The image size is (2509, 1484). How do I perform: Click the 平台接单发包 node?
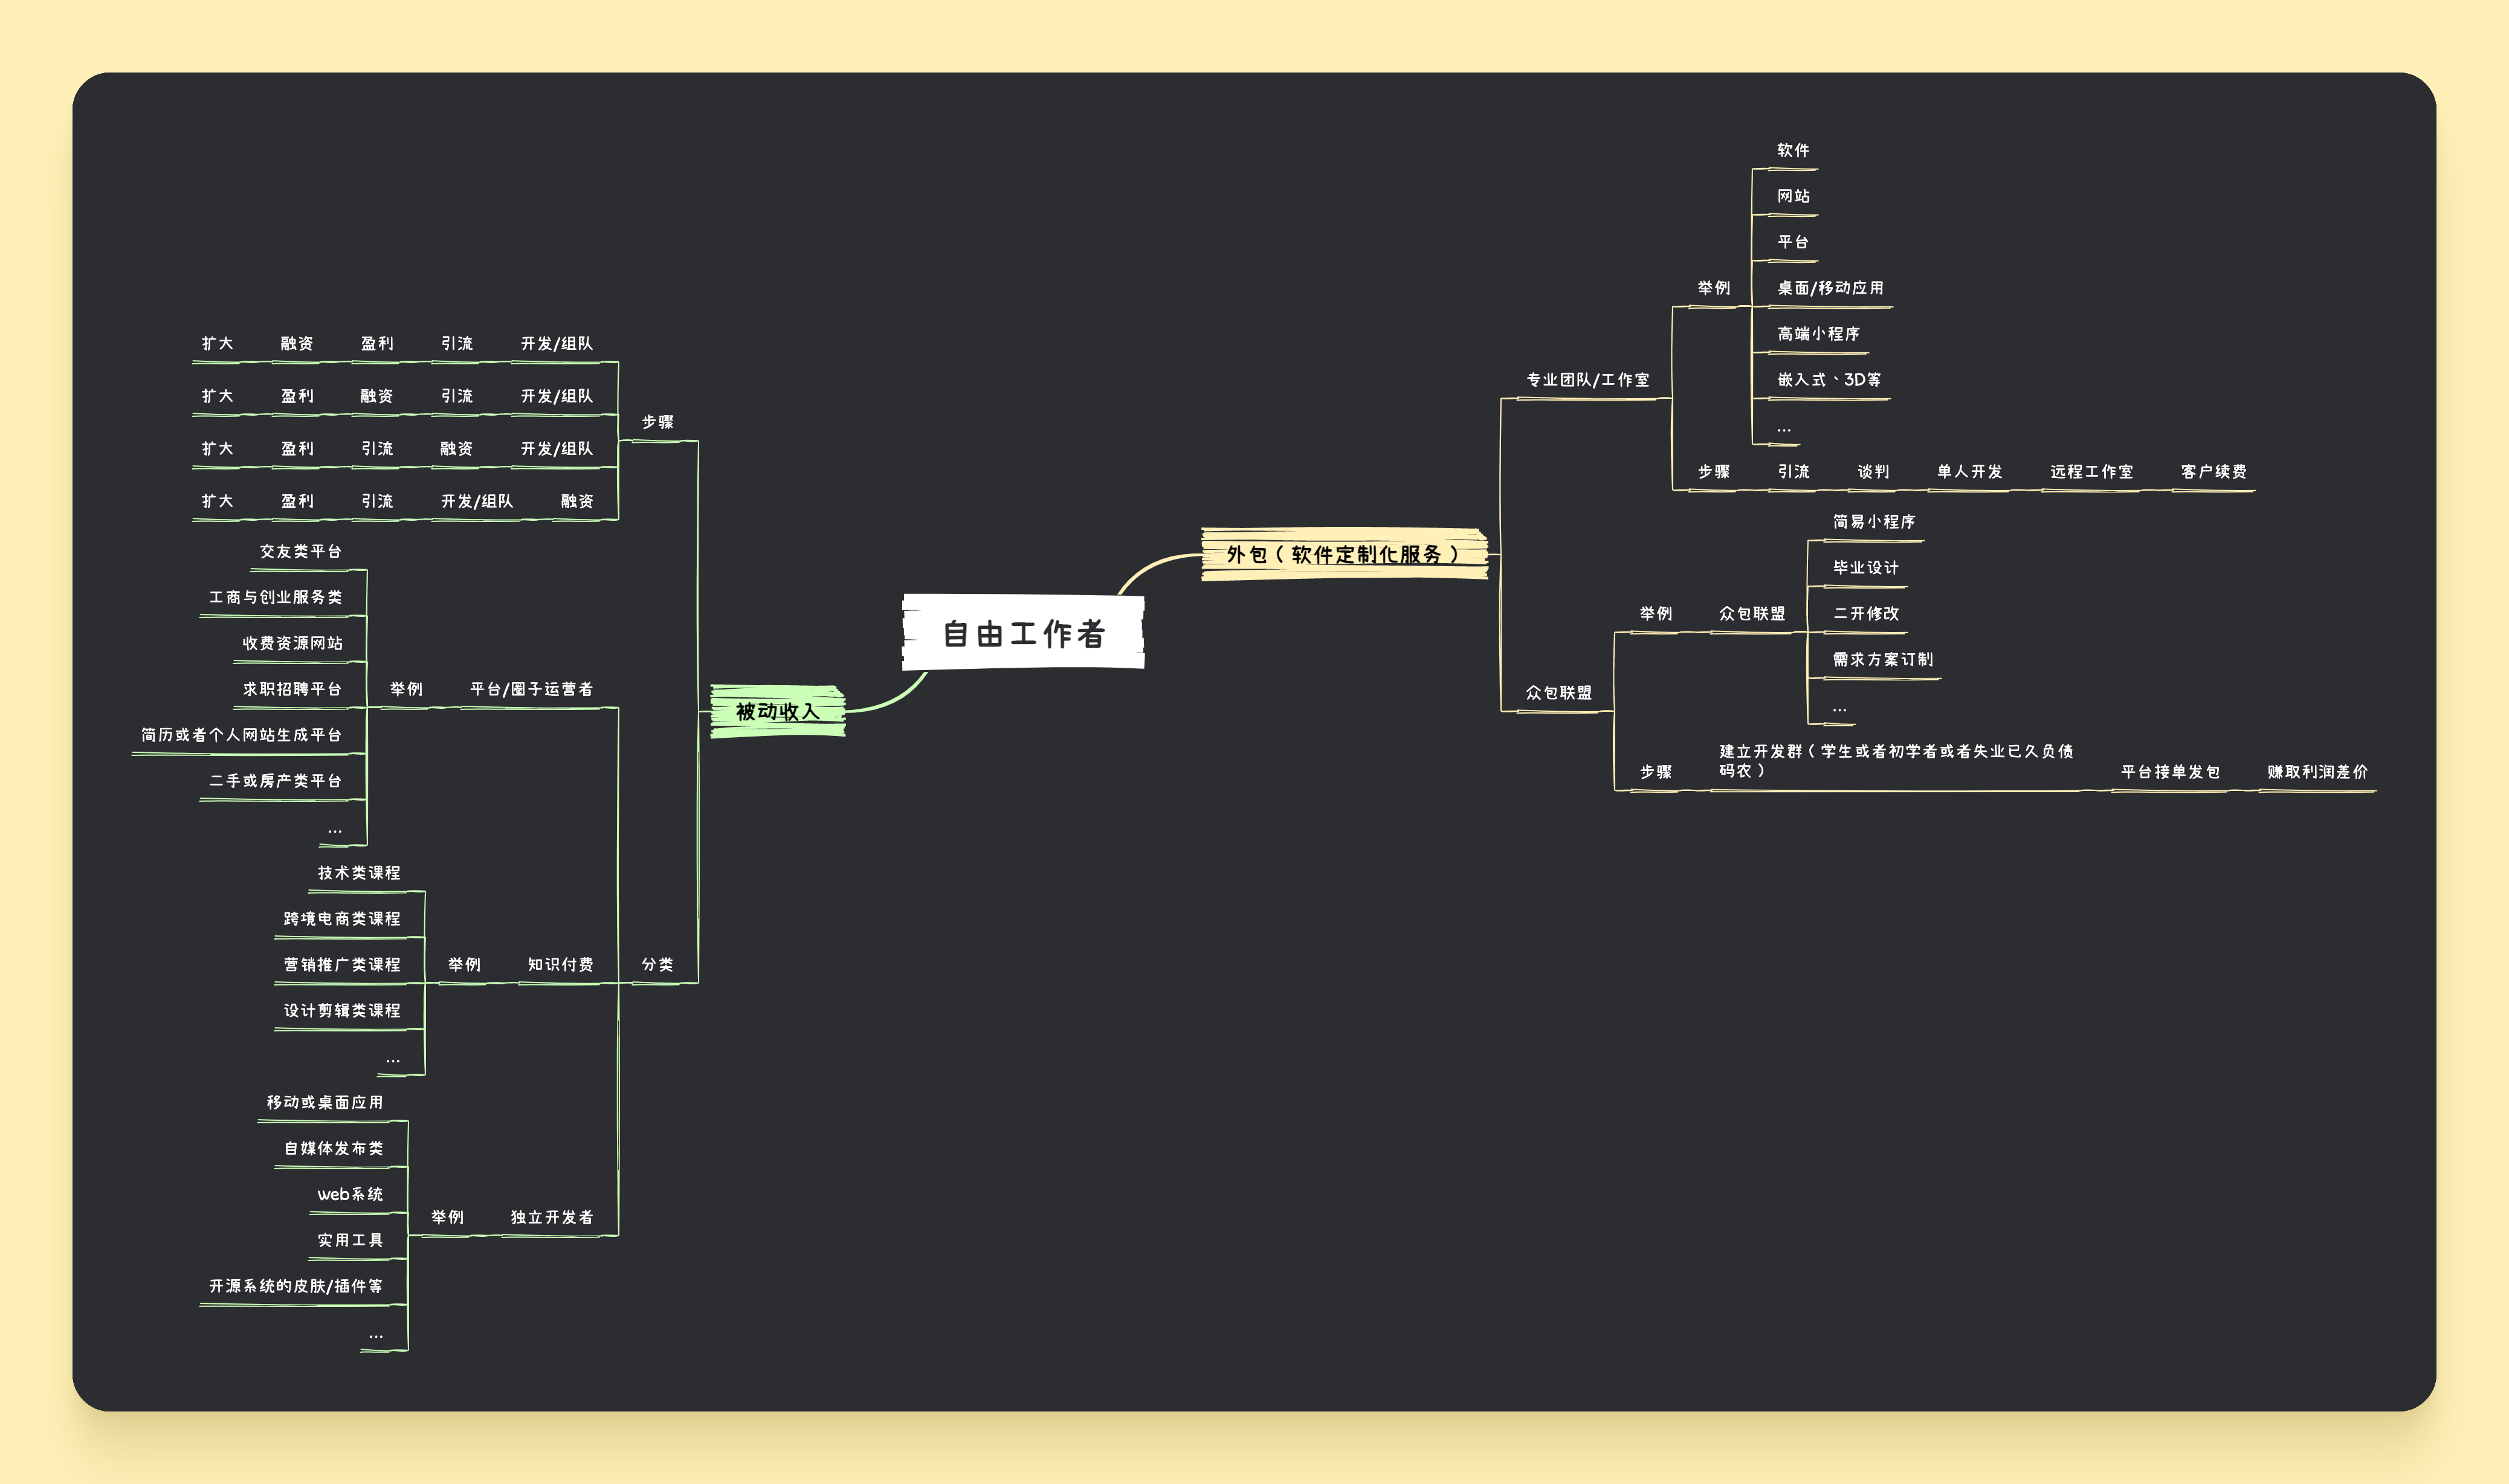[x=2170, y=772]
